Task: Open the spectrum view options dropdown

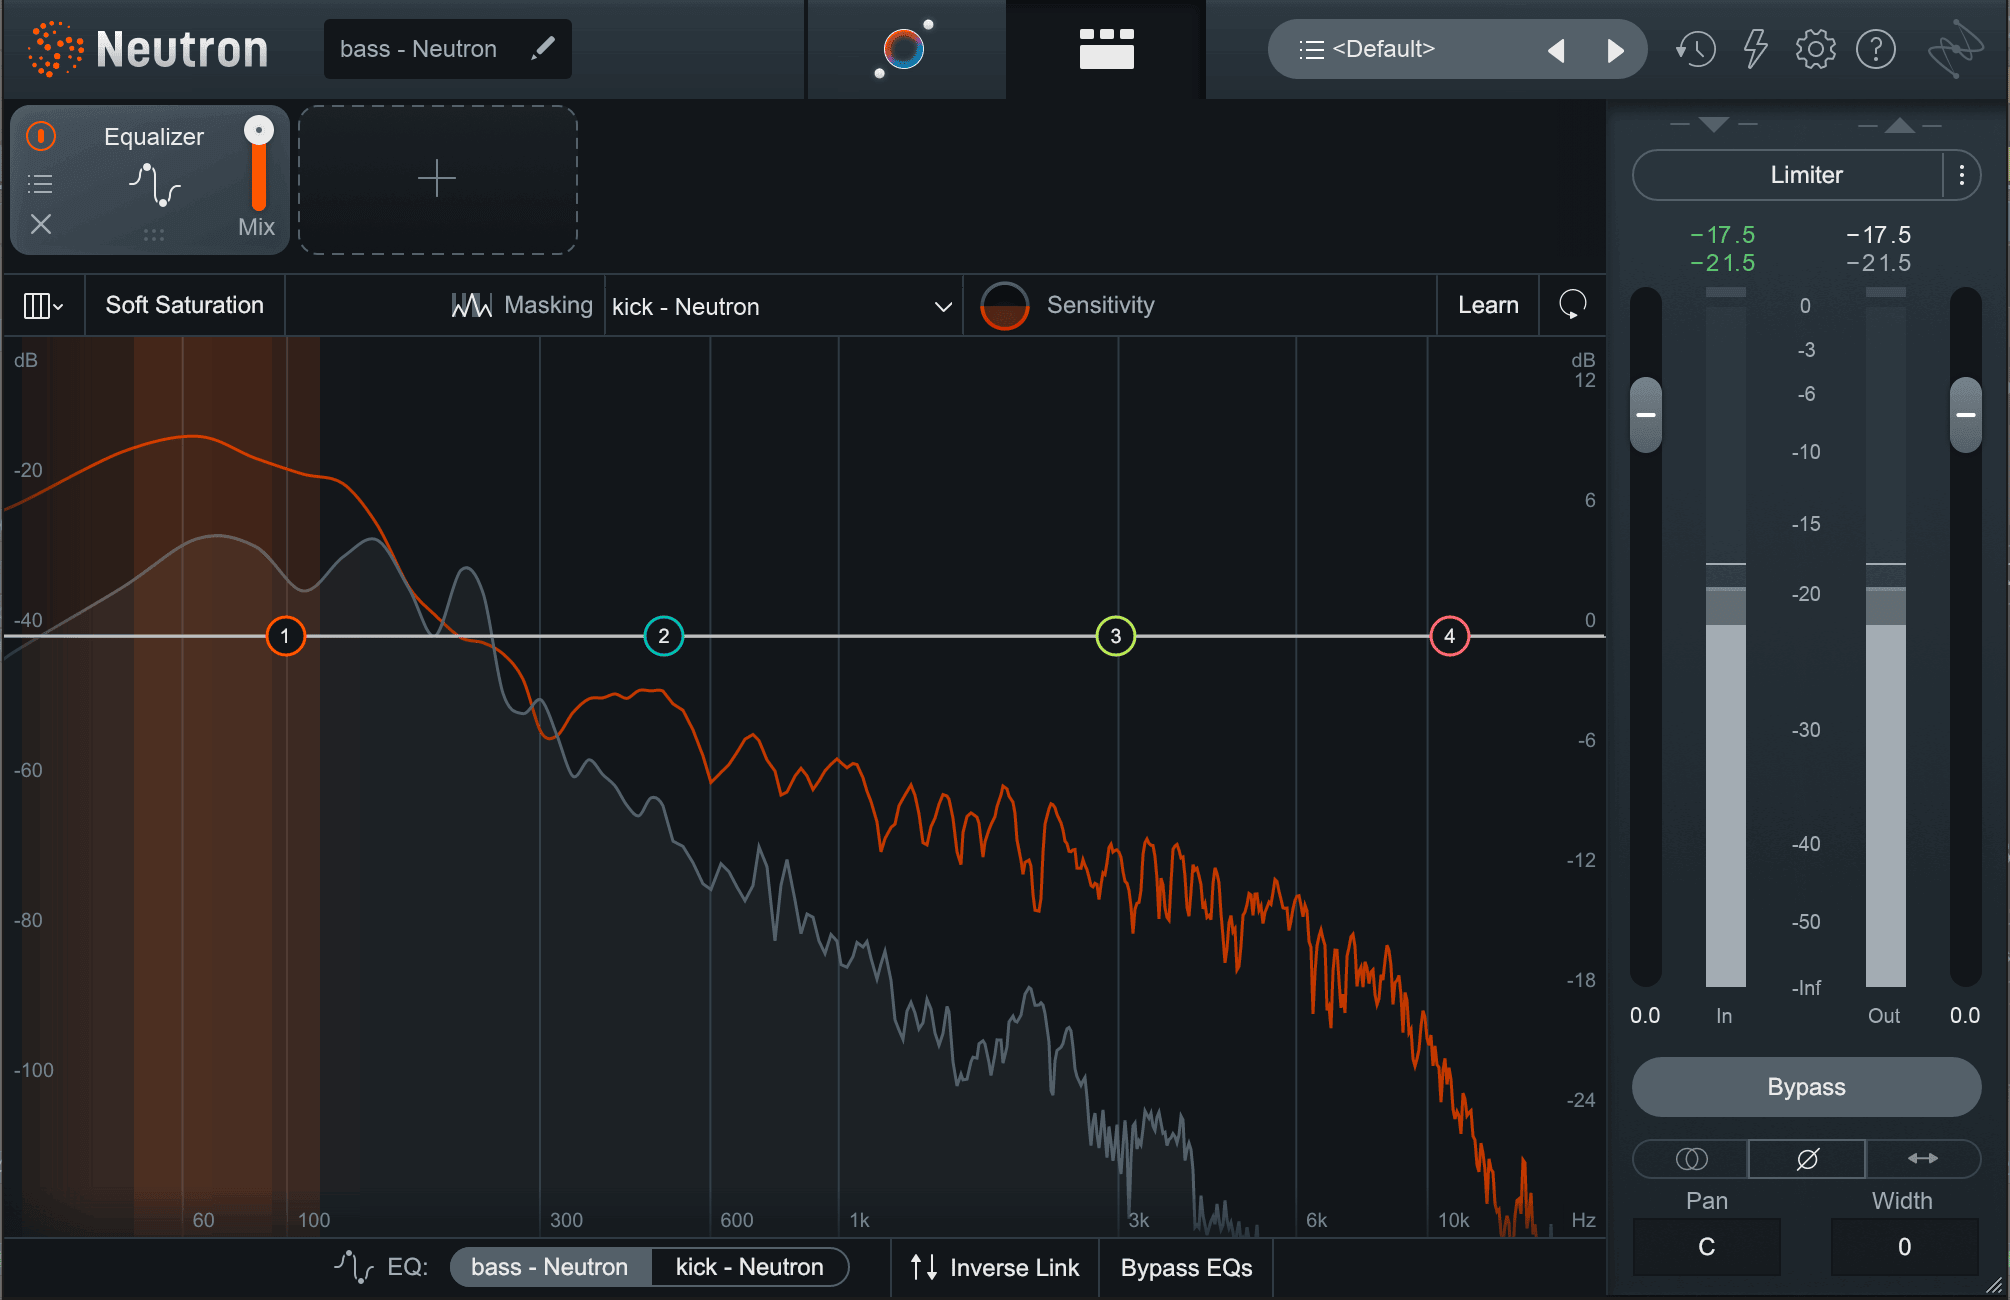Action: [x=43, y=306]
